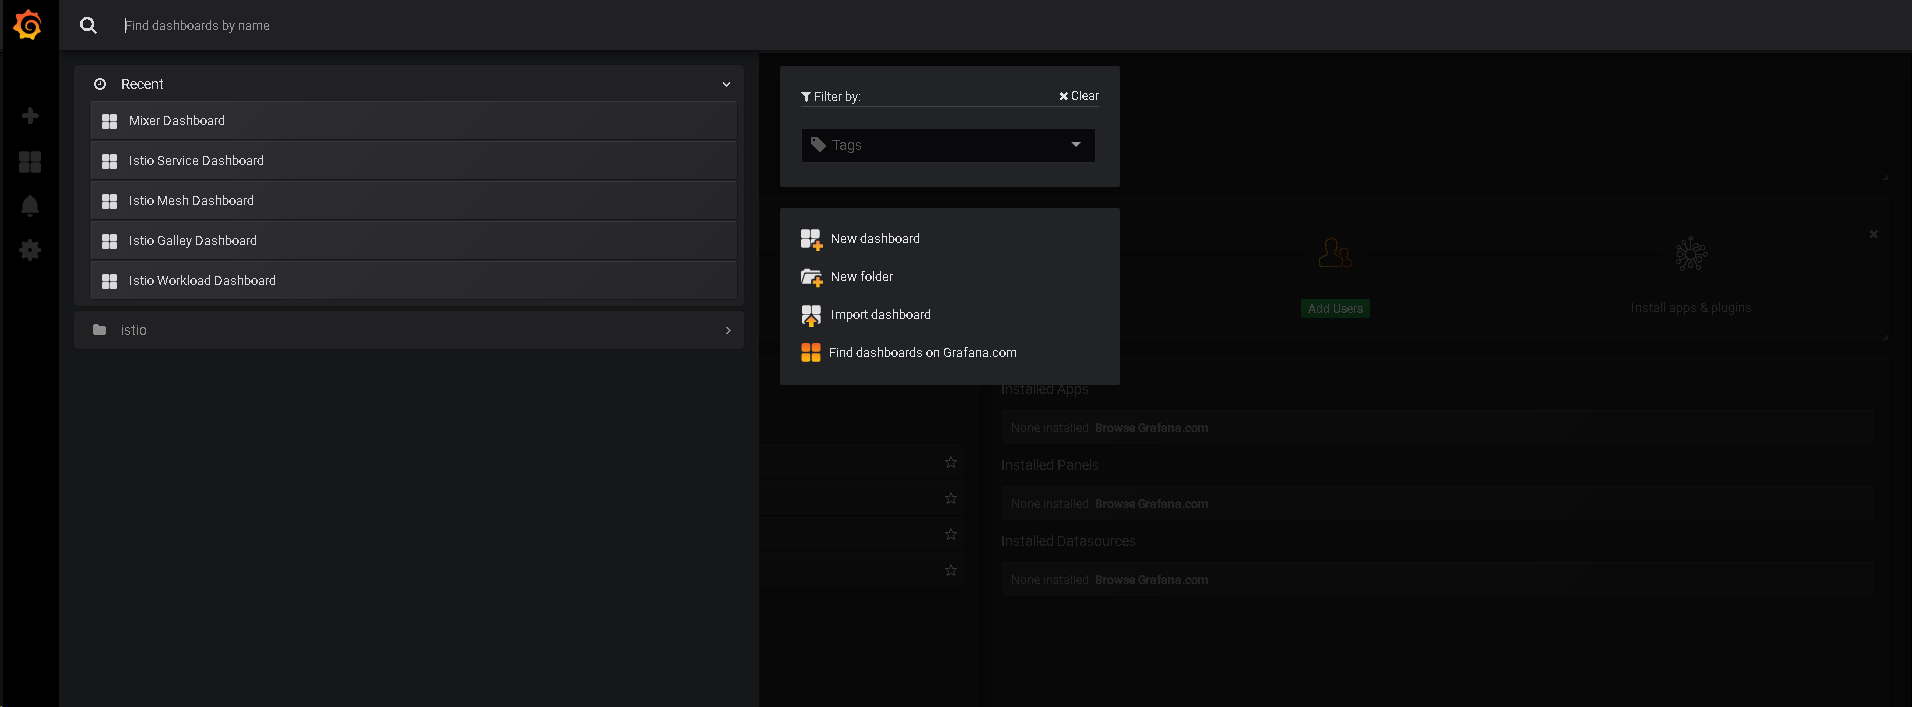Click the Install apps & plugins icon

[x=1691, y=254]
